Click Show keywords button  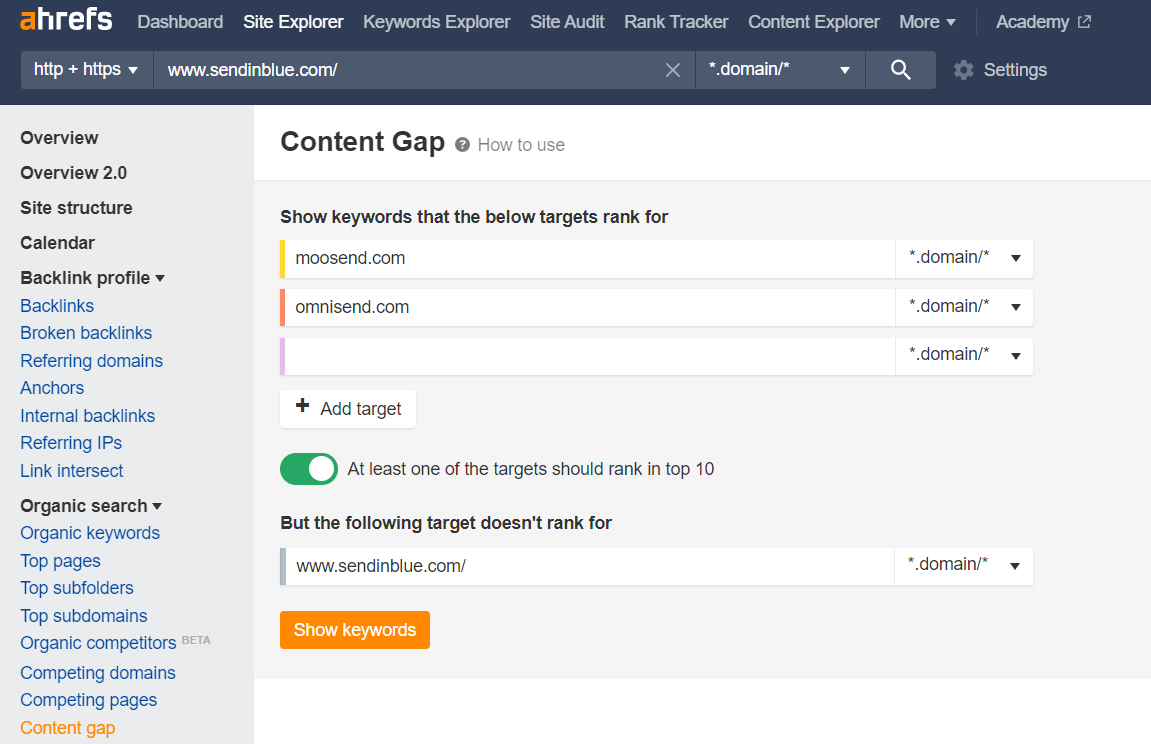pyautogui.click(x=355, y=630)
